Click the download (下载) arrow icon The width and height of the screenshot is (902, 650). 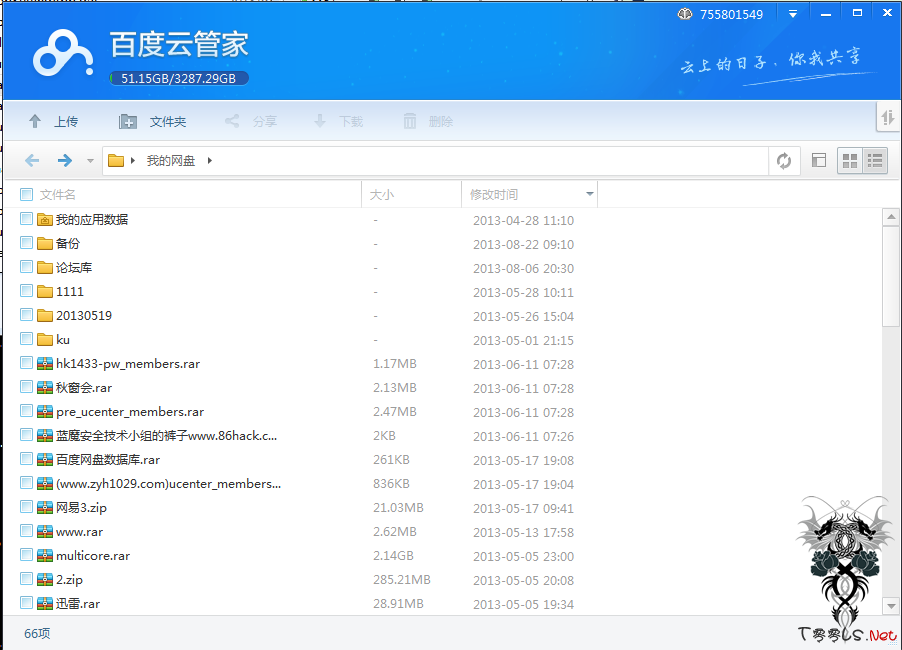tap(320, 121)
